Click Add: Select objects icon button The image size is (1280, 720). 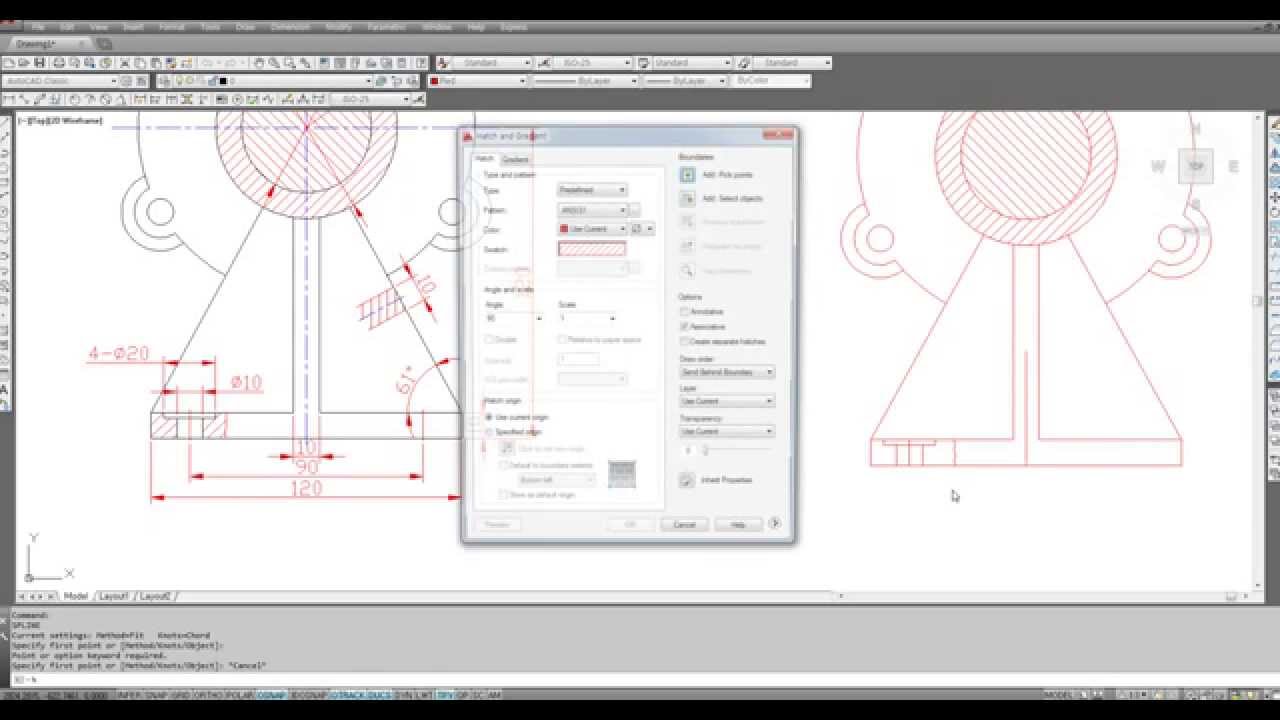[688, 199]
